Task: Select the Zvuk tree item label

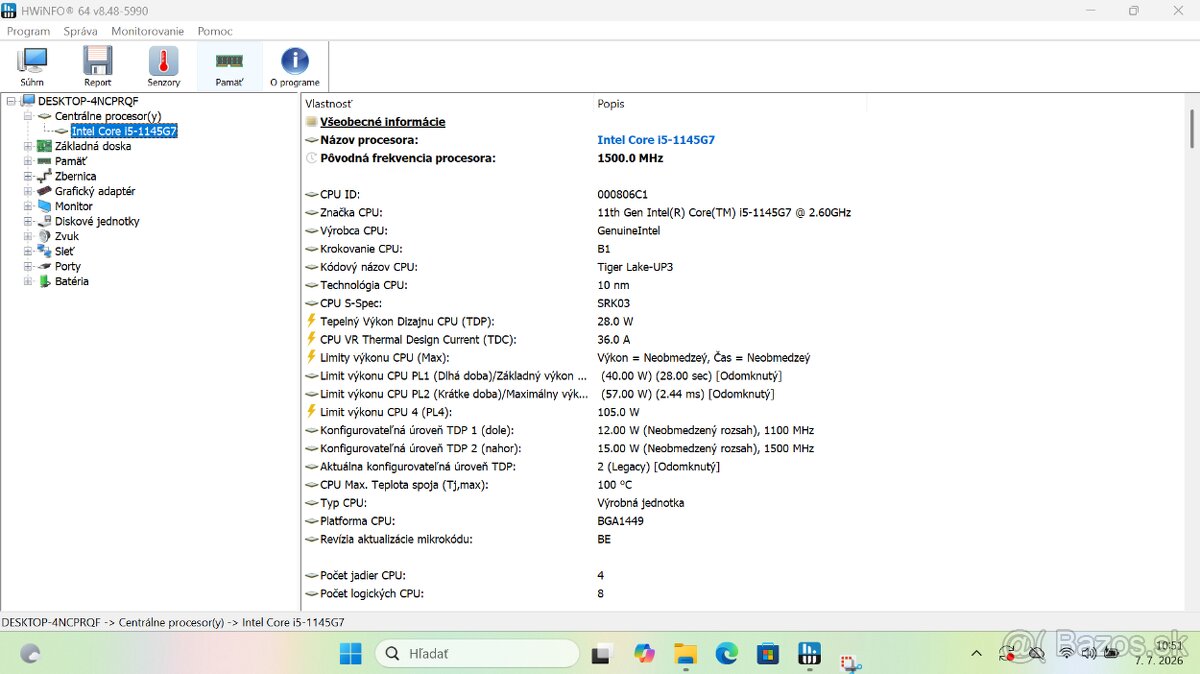Action: (65, 236)
